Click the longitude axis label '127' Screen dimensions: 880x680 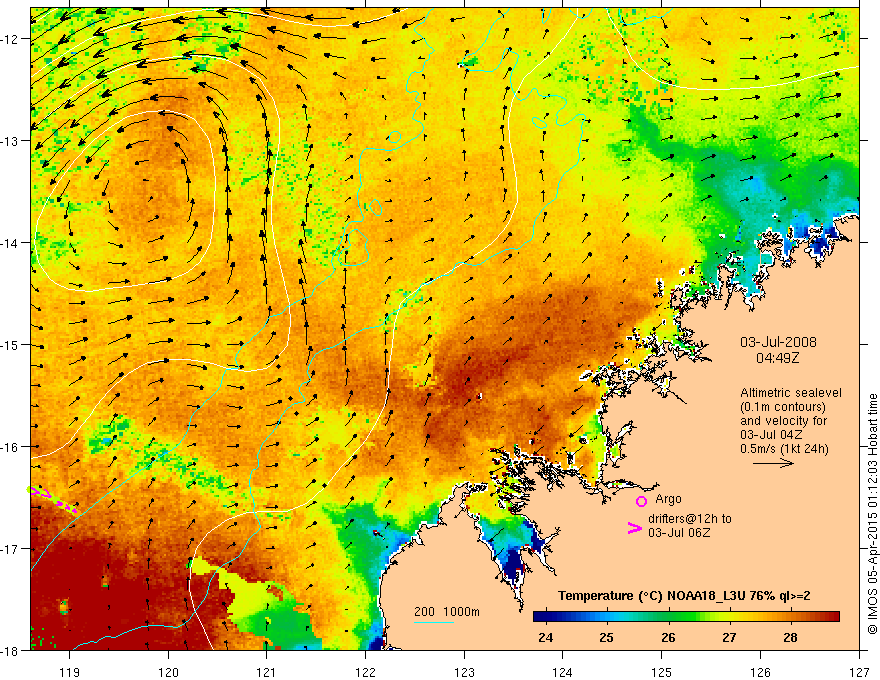859,672
